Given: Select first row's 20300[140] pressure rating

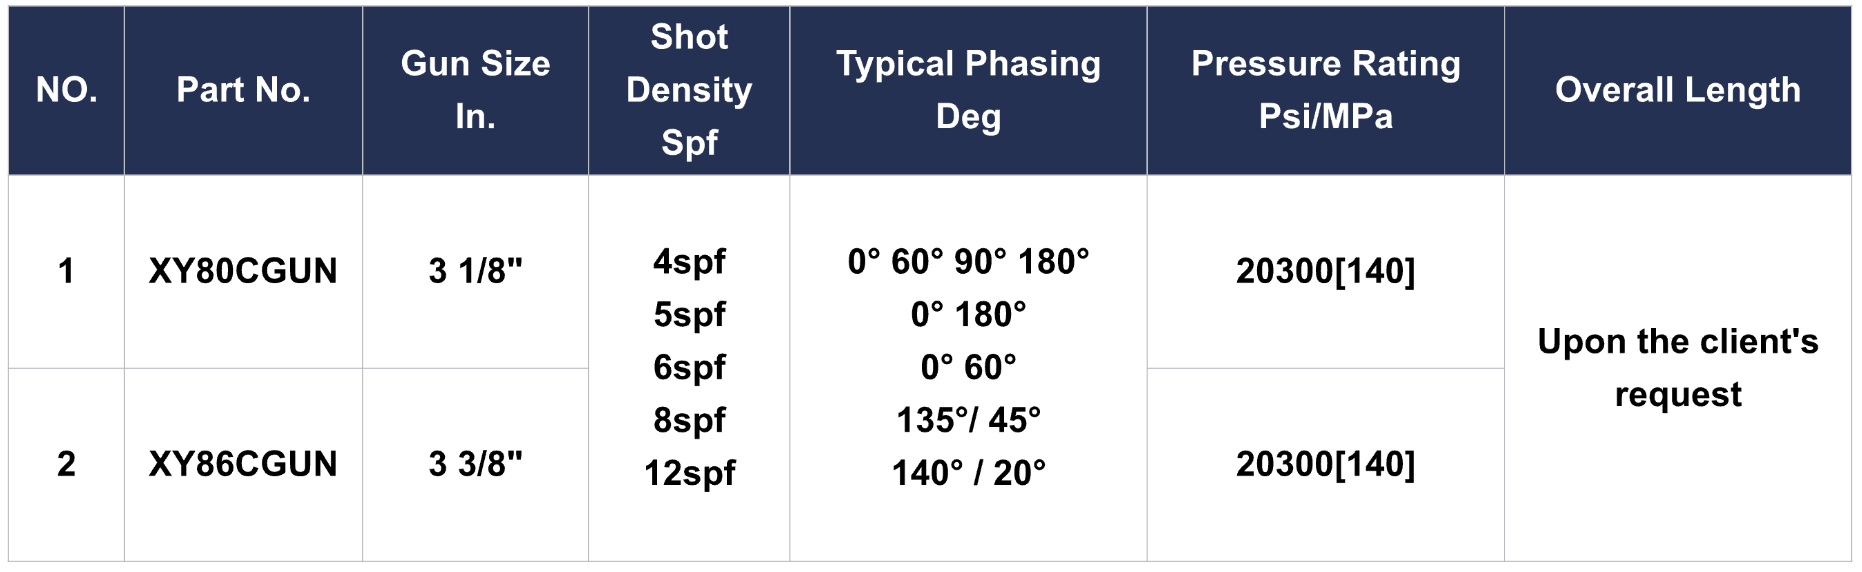Looking at the screenshot, I should coord(1325,271).
